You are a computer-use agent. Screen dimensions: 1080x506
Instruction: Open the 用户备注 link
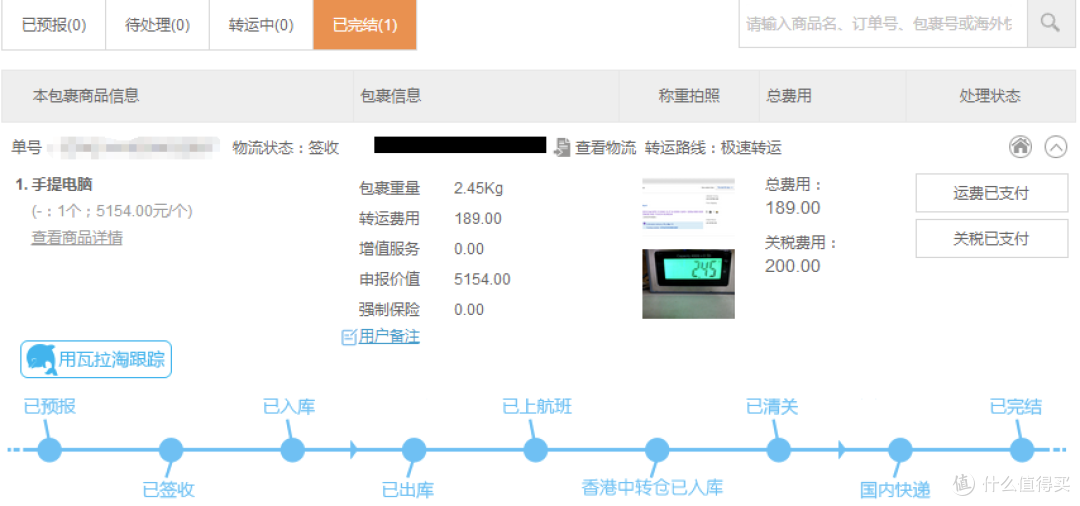(x=389, y=337)
